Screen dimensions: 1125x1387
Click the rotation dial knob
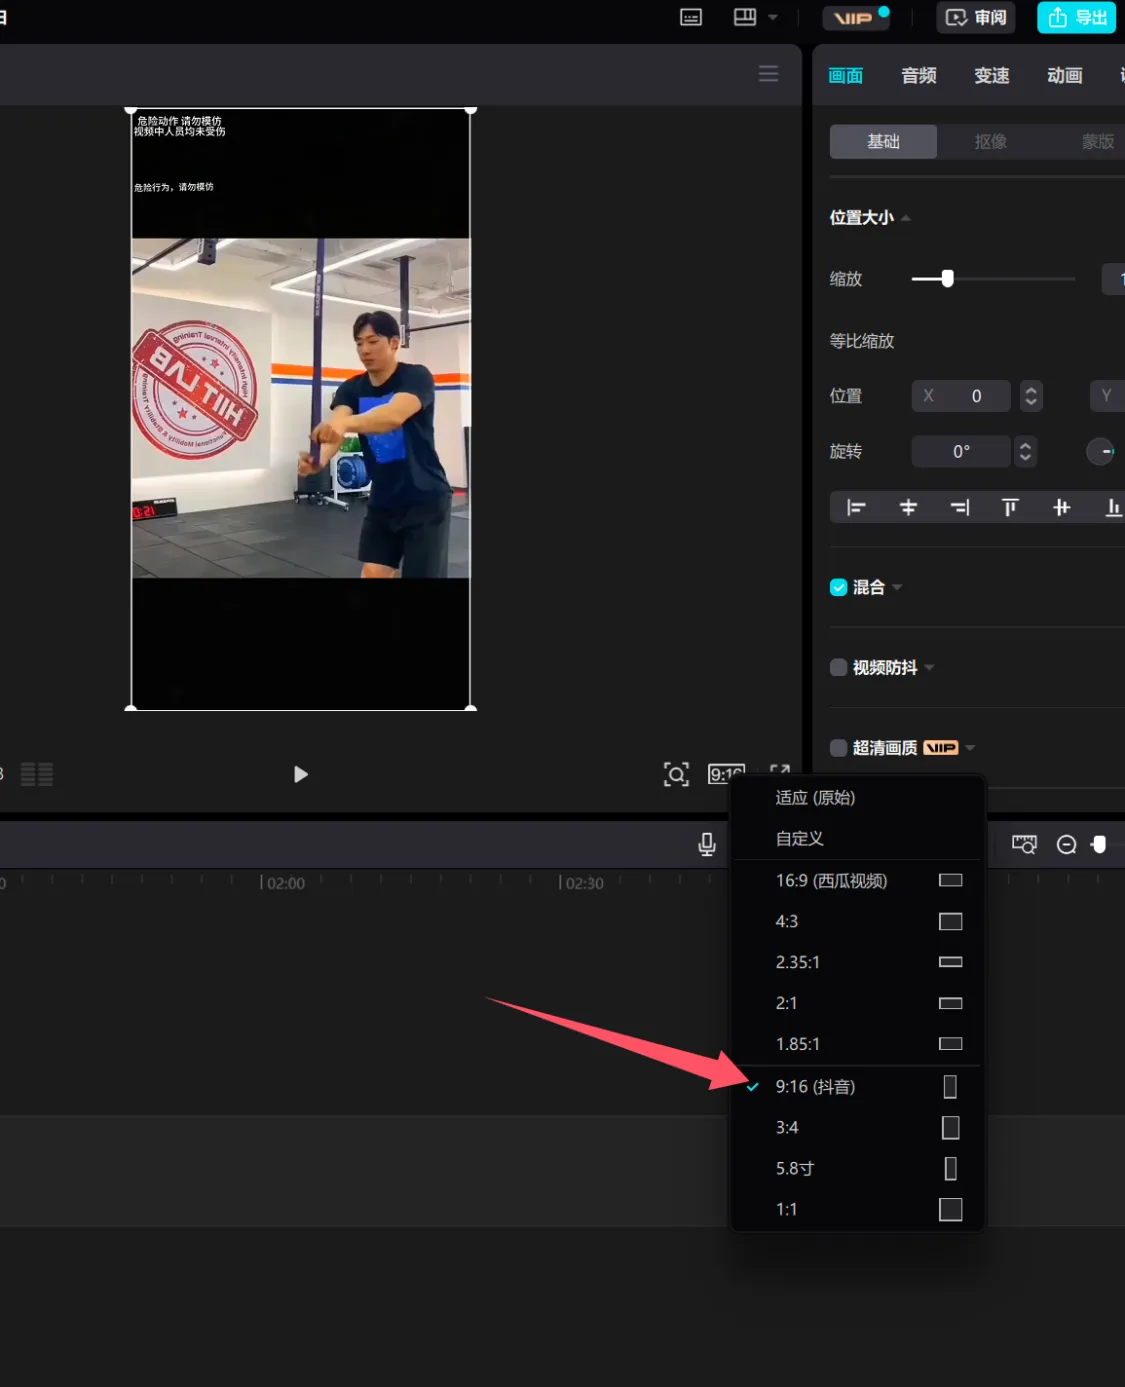click(x=1100, y=452)
